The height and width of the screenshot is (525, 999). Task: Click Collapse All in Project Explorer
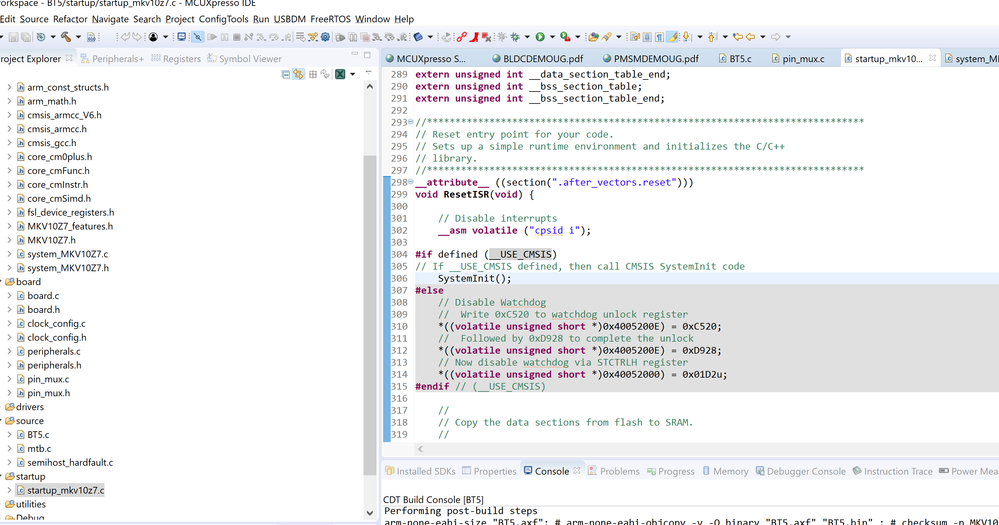click(x=285, y=74)
